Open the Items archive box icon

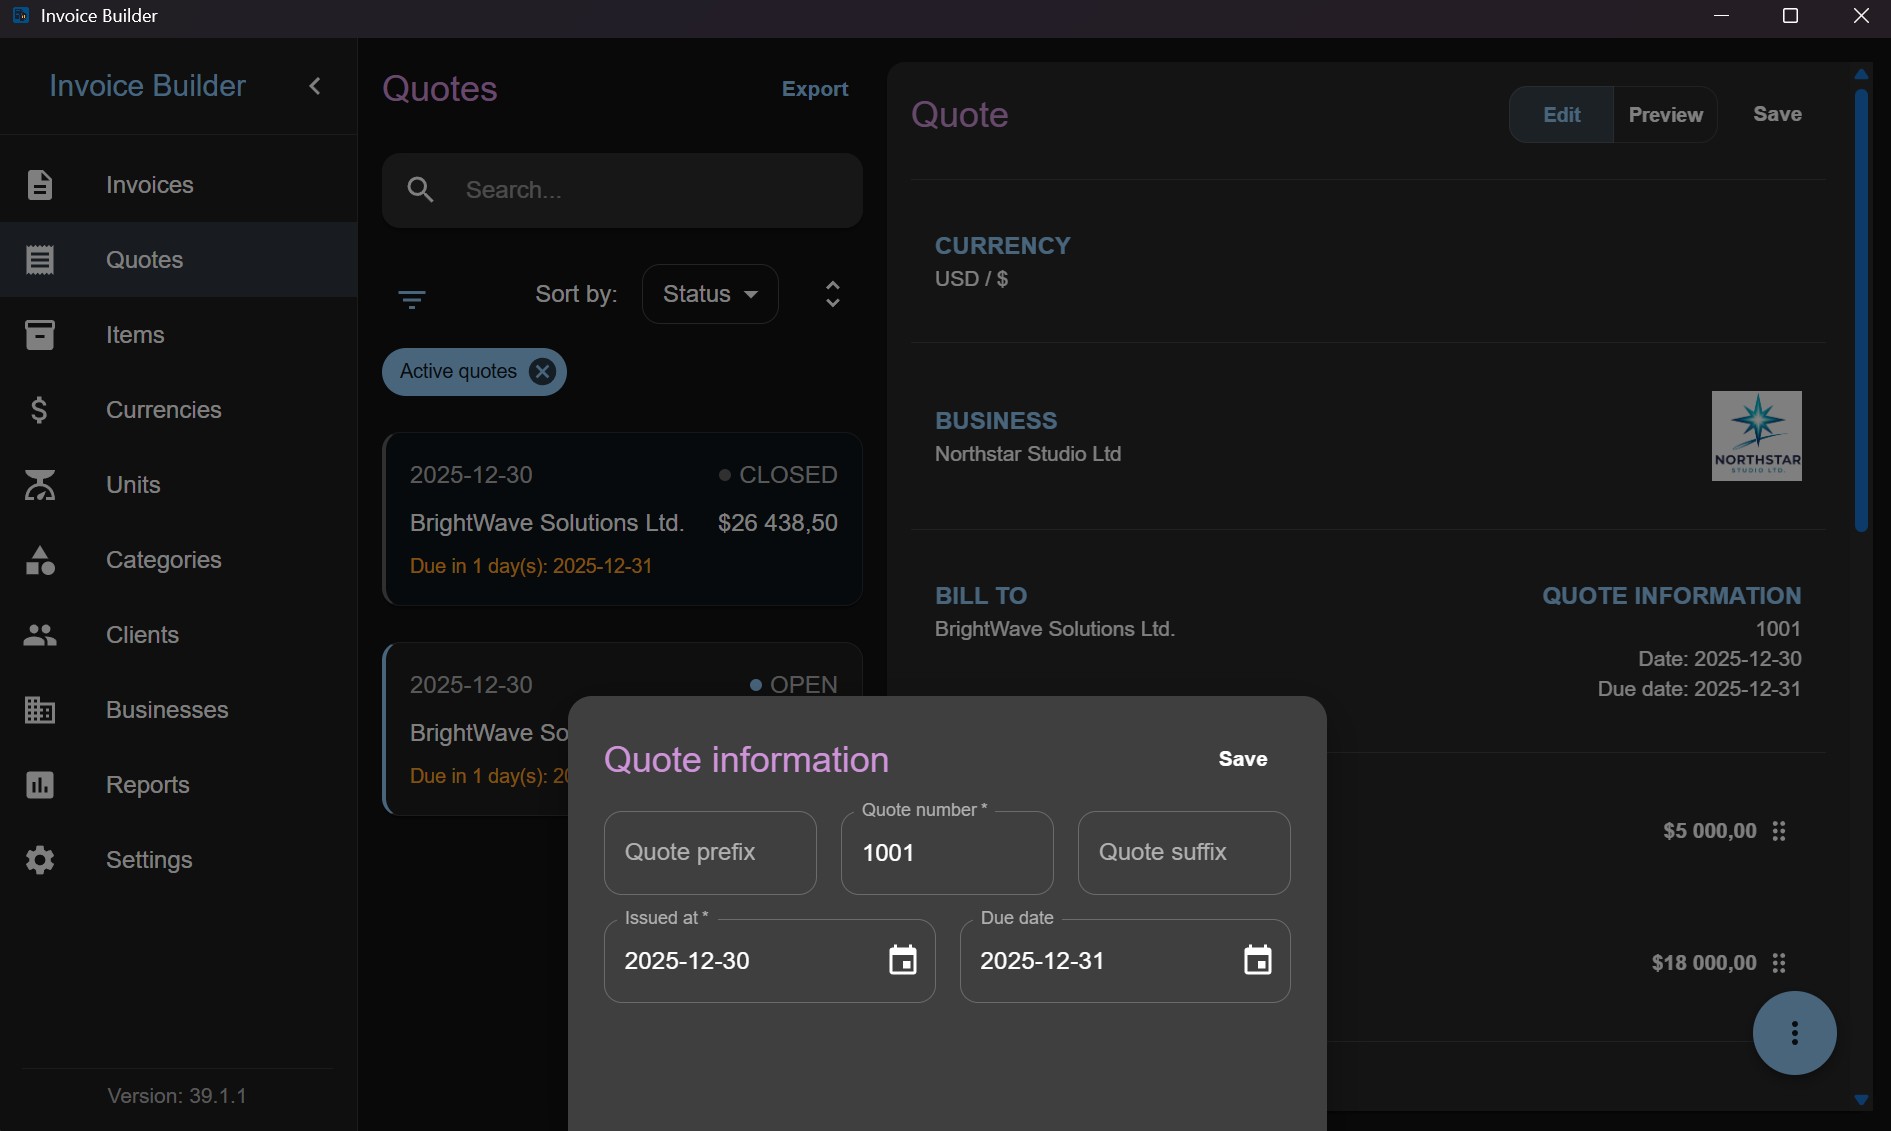[40, 335]
